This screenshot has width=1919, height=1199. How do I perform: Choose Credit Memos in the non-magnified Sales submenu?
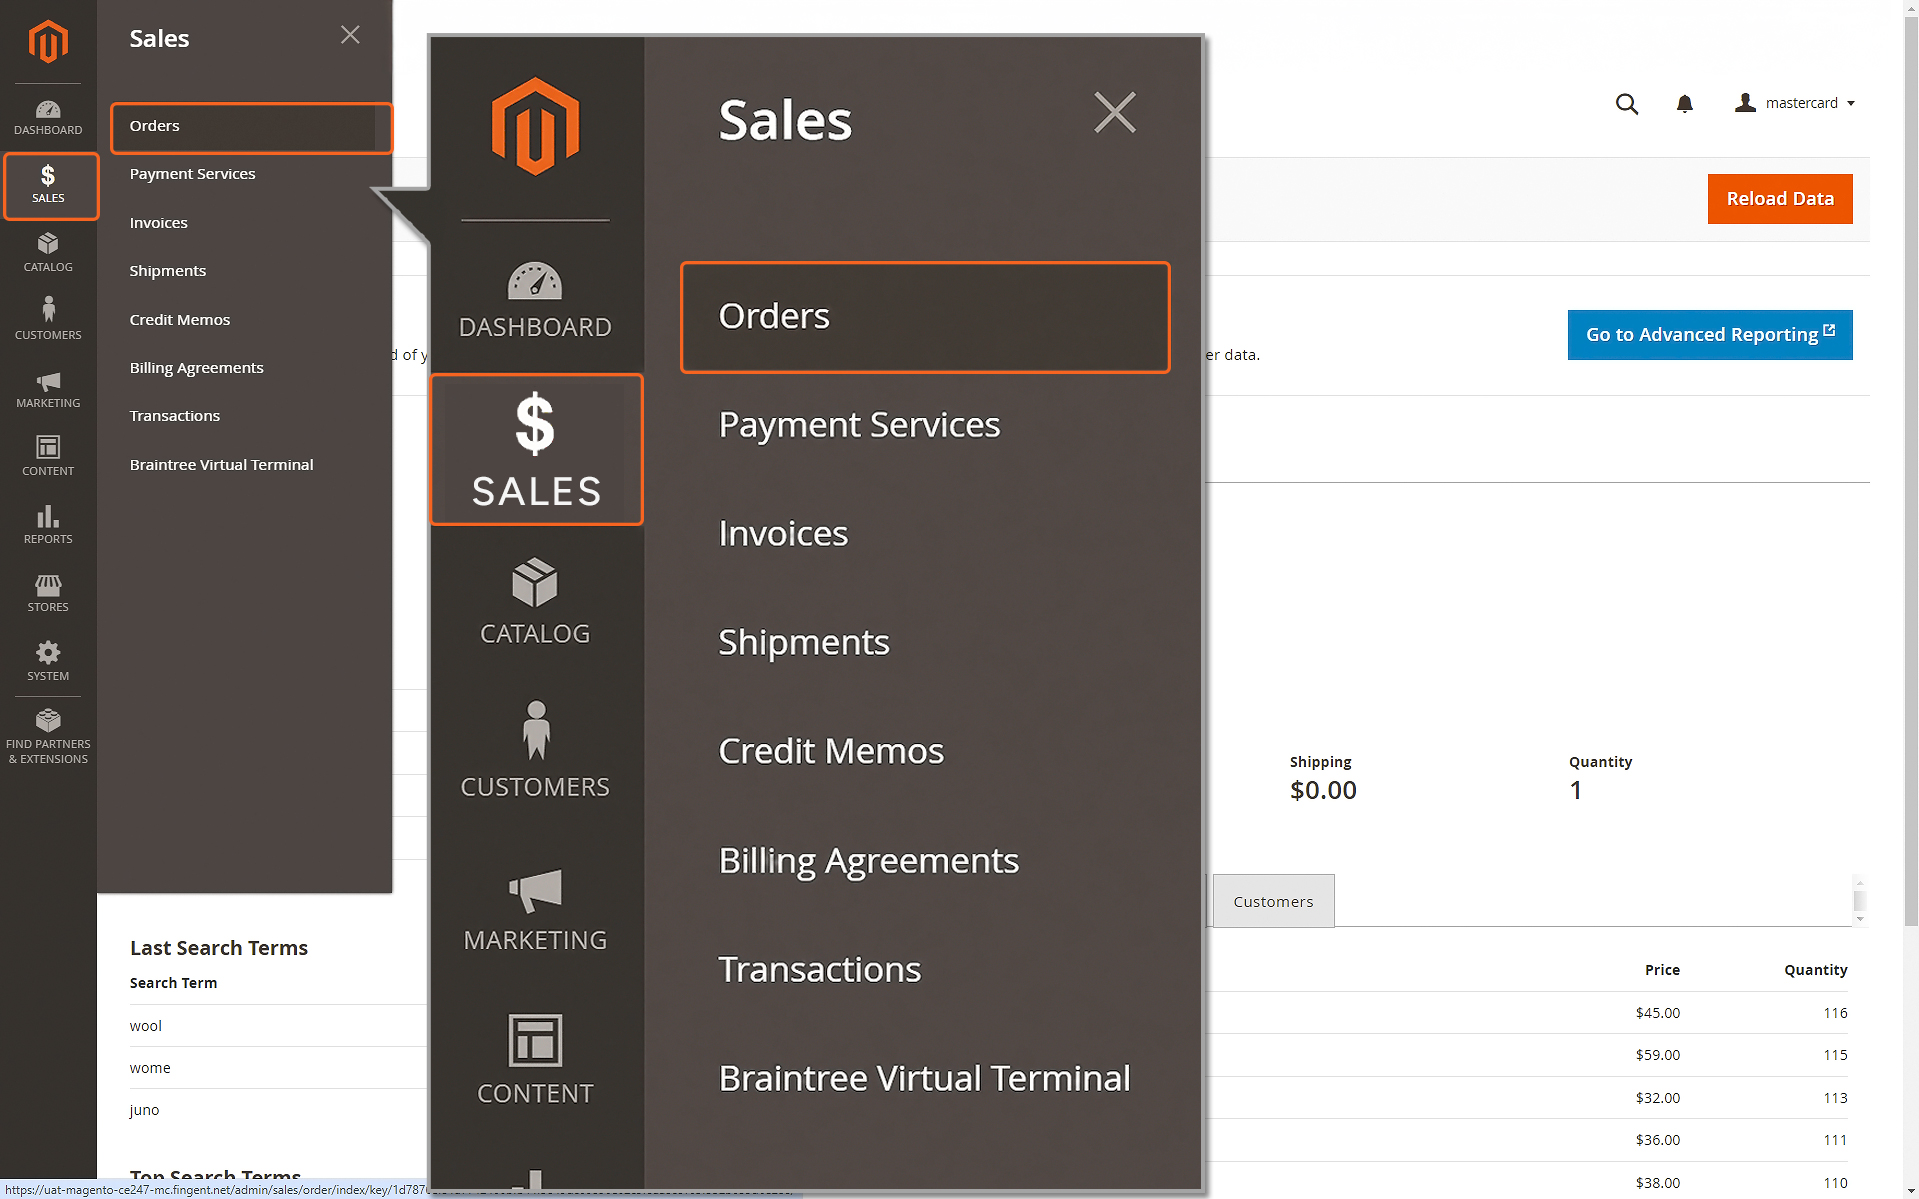pos(179,320)
